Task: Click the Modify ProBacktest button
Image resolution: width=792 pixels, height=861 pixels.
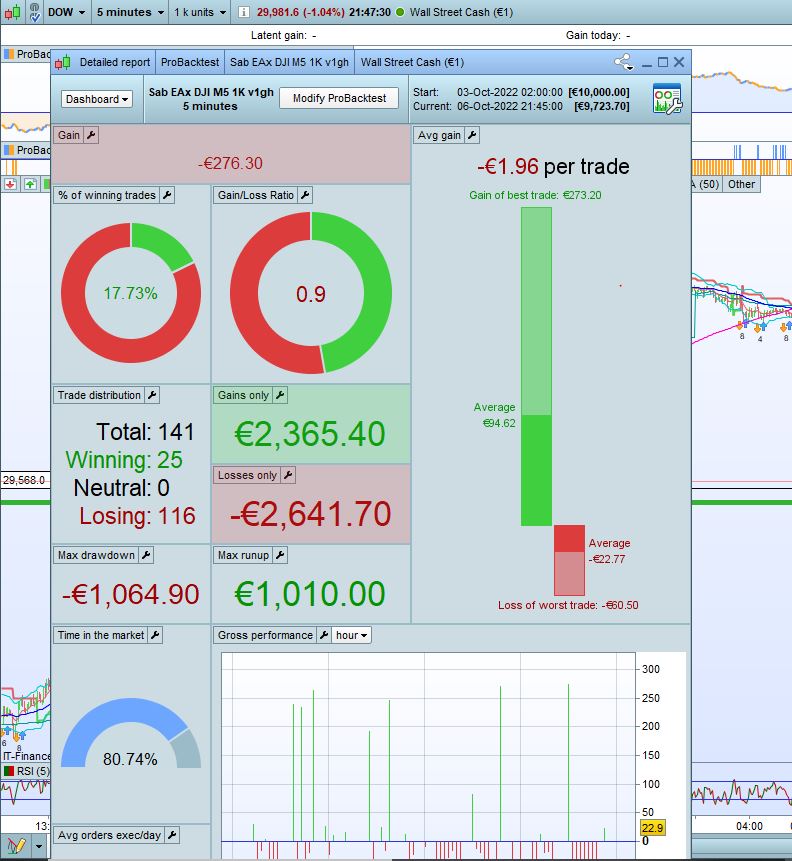Action: 339,98
